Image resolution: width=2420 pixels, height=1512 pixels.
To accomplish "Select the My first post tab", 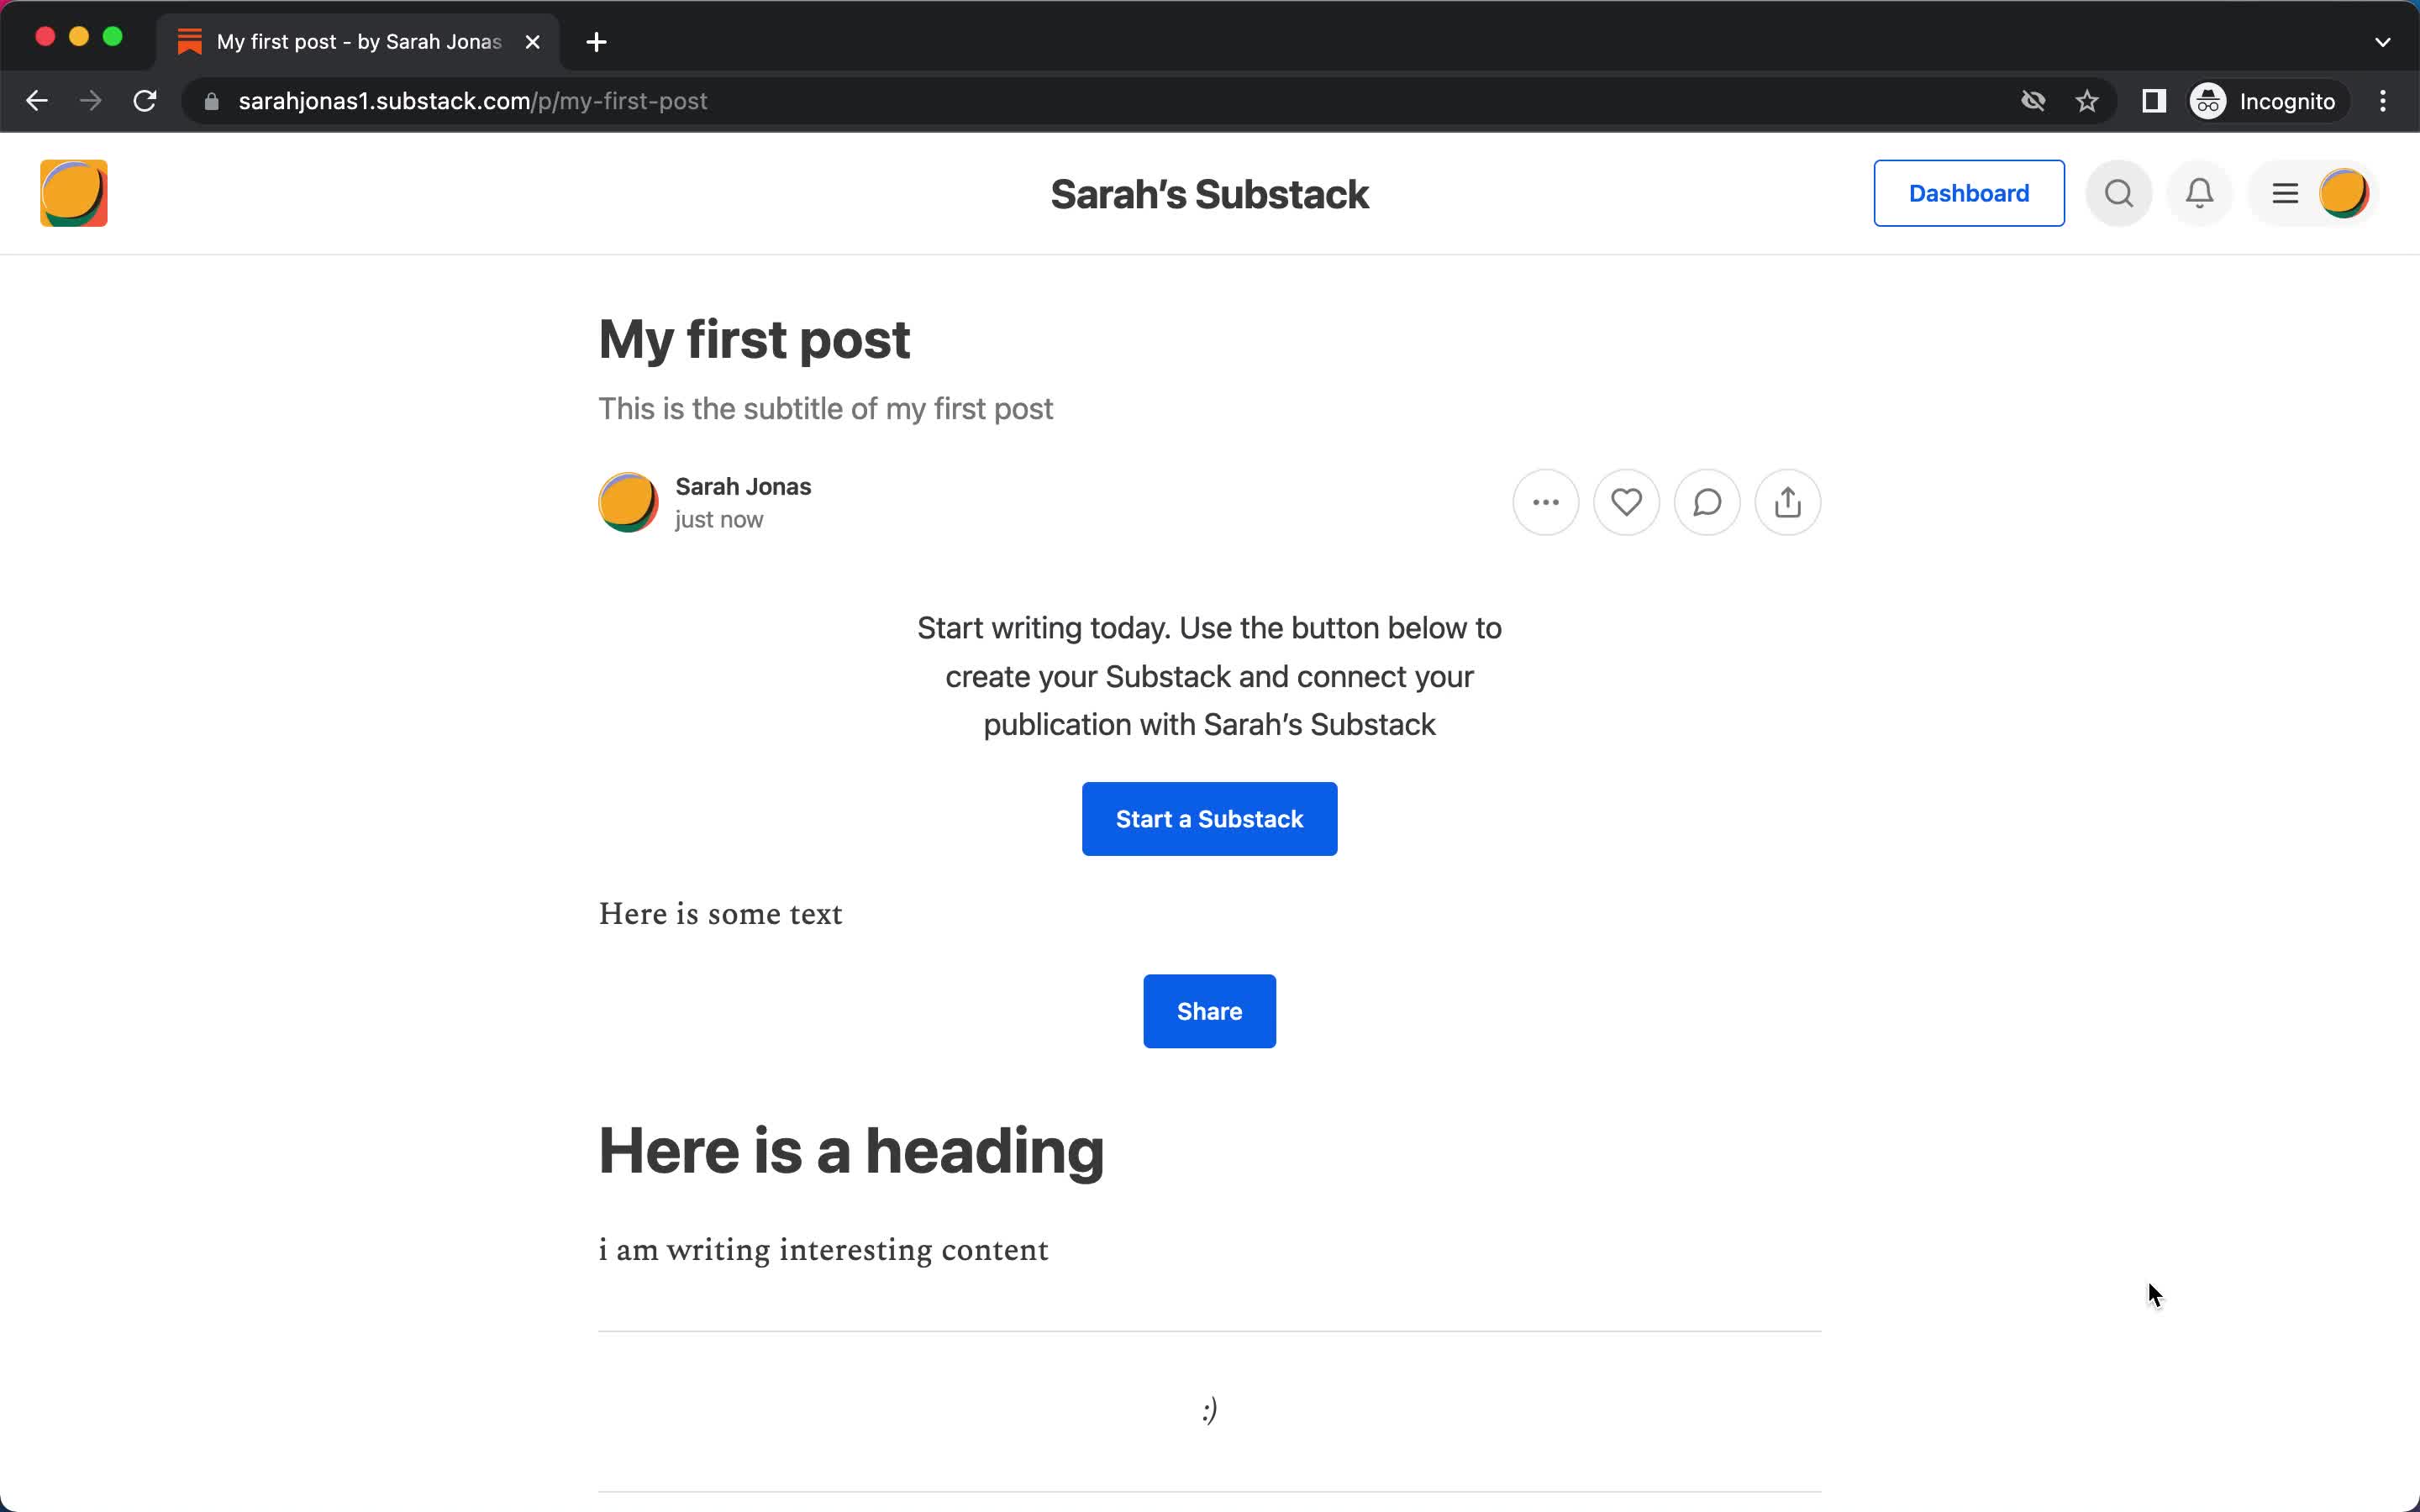I will coord(358,42).
